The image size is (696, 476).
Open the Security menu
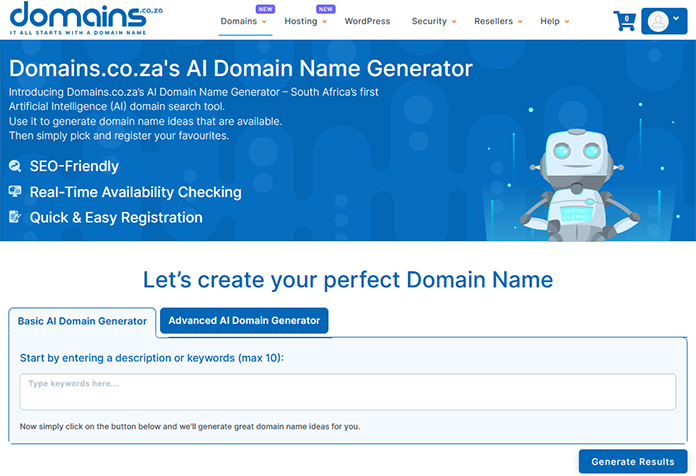(x=429, y=21)
